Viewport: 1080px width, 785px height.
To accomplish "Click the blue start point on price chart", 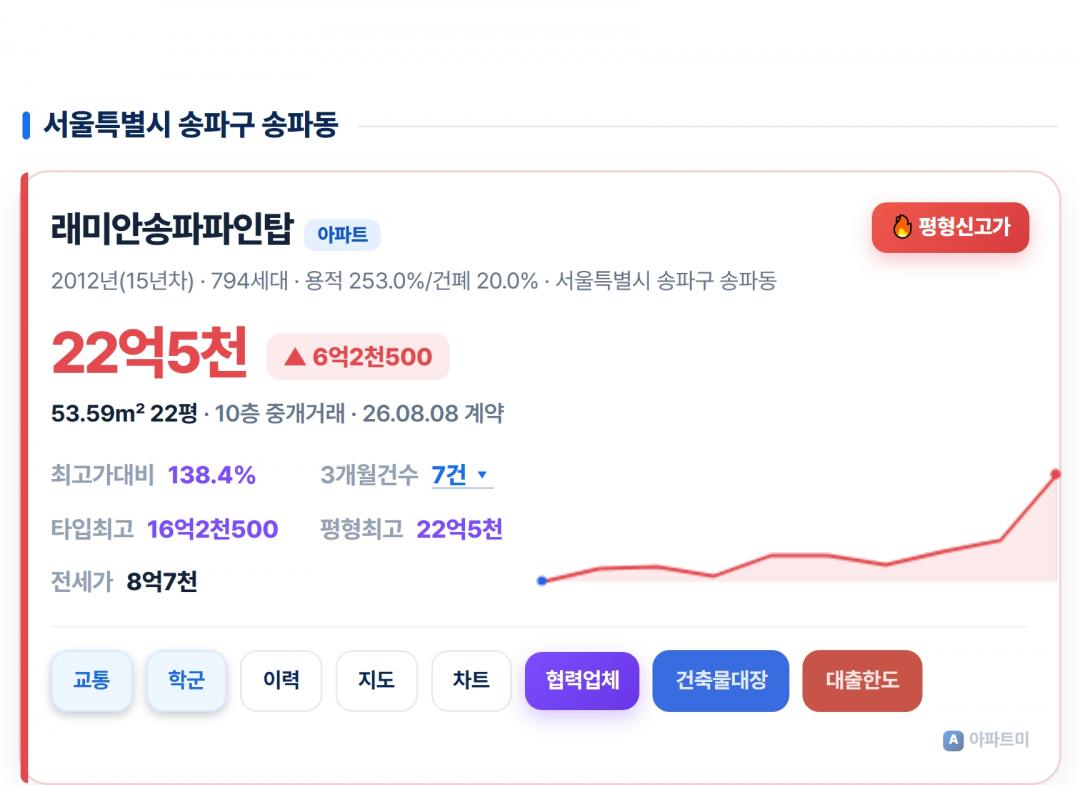I will [x=542, y=581].
